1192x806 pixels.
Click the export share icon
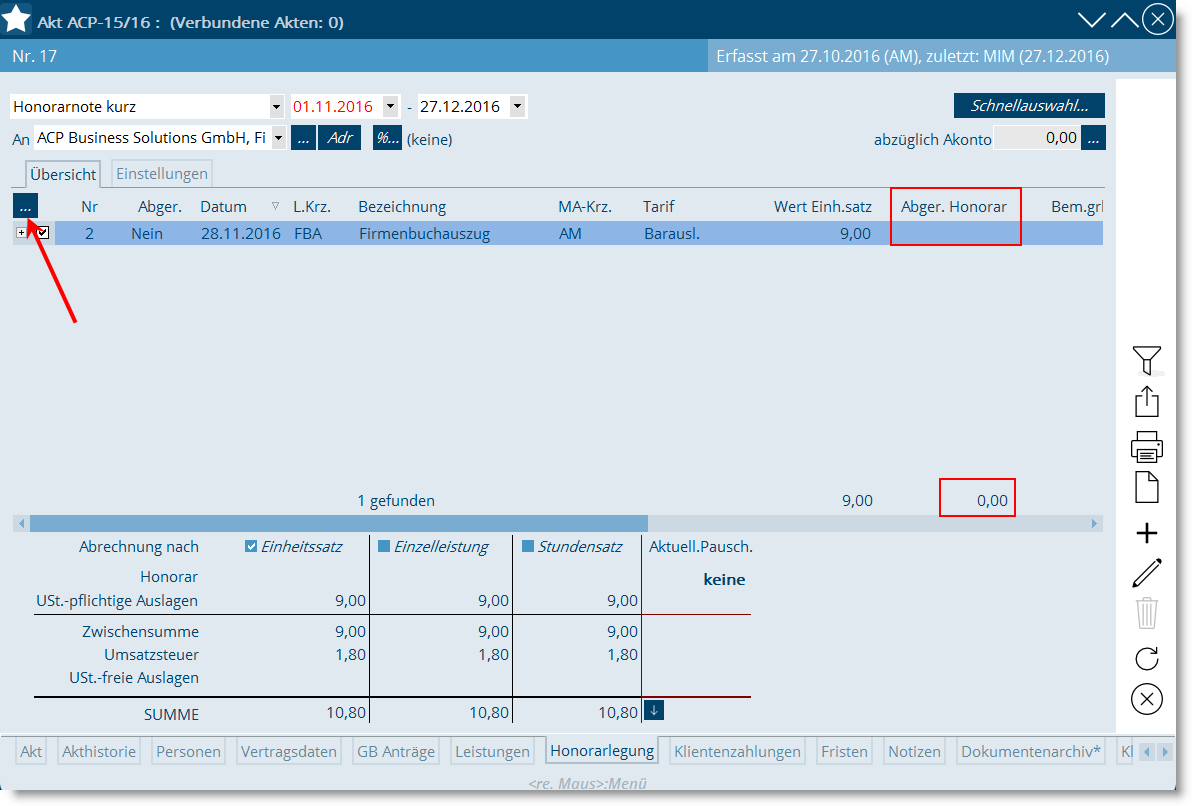tap(1147, 402)
